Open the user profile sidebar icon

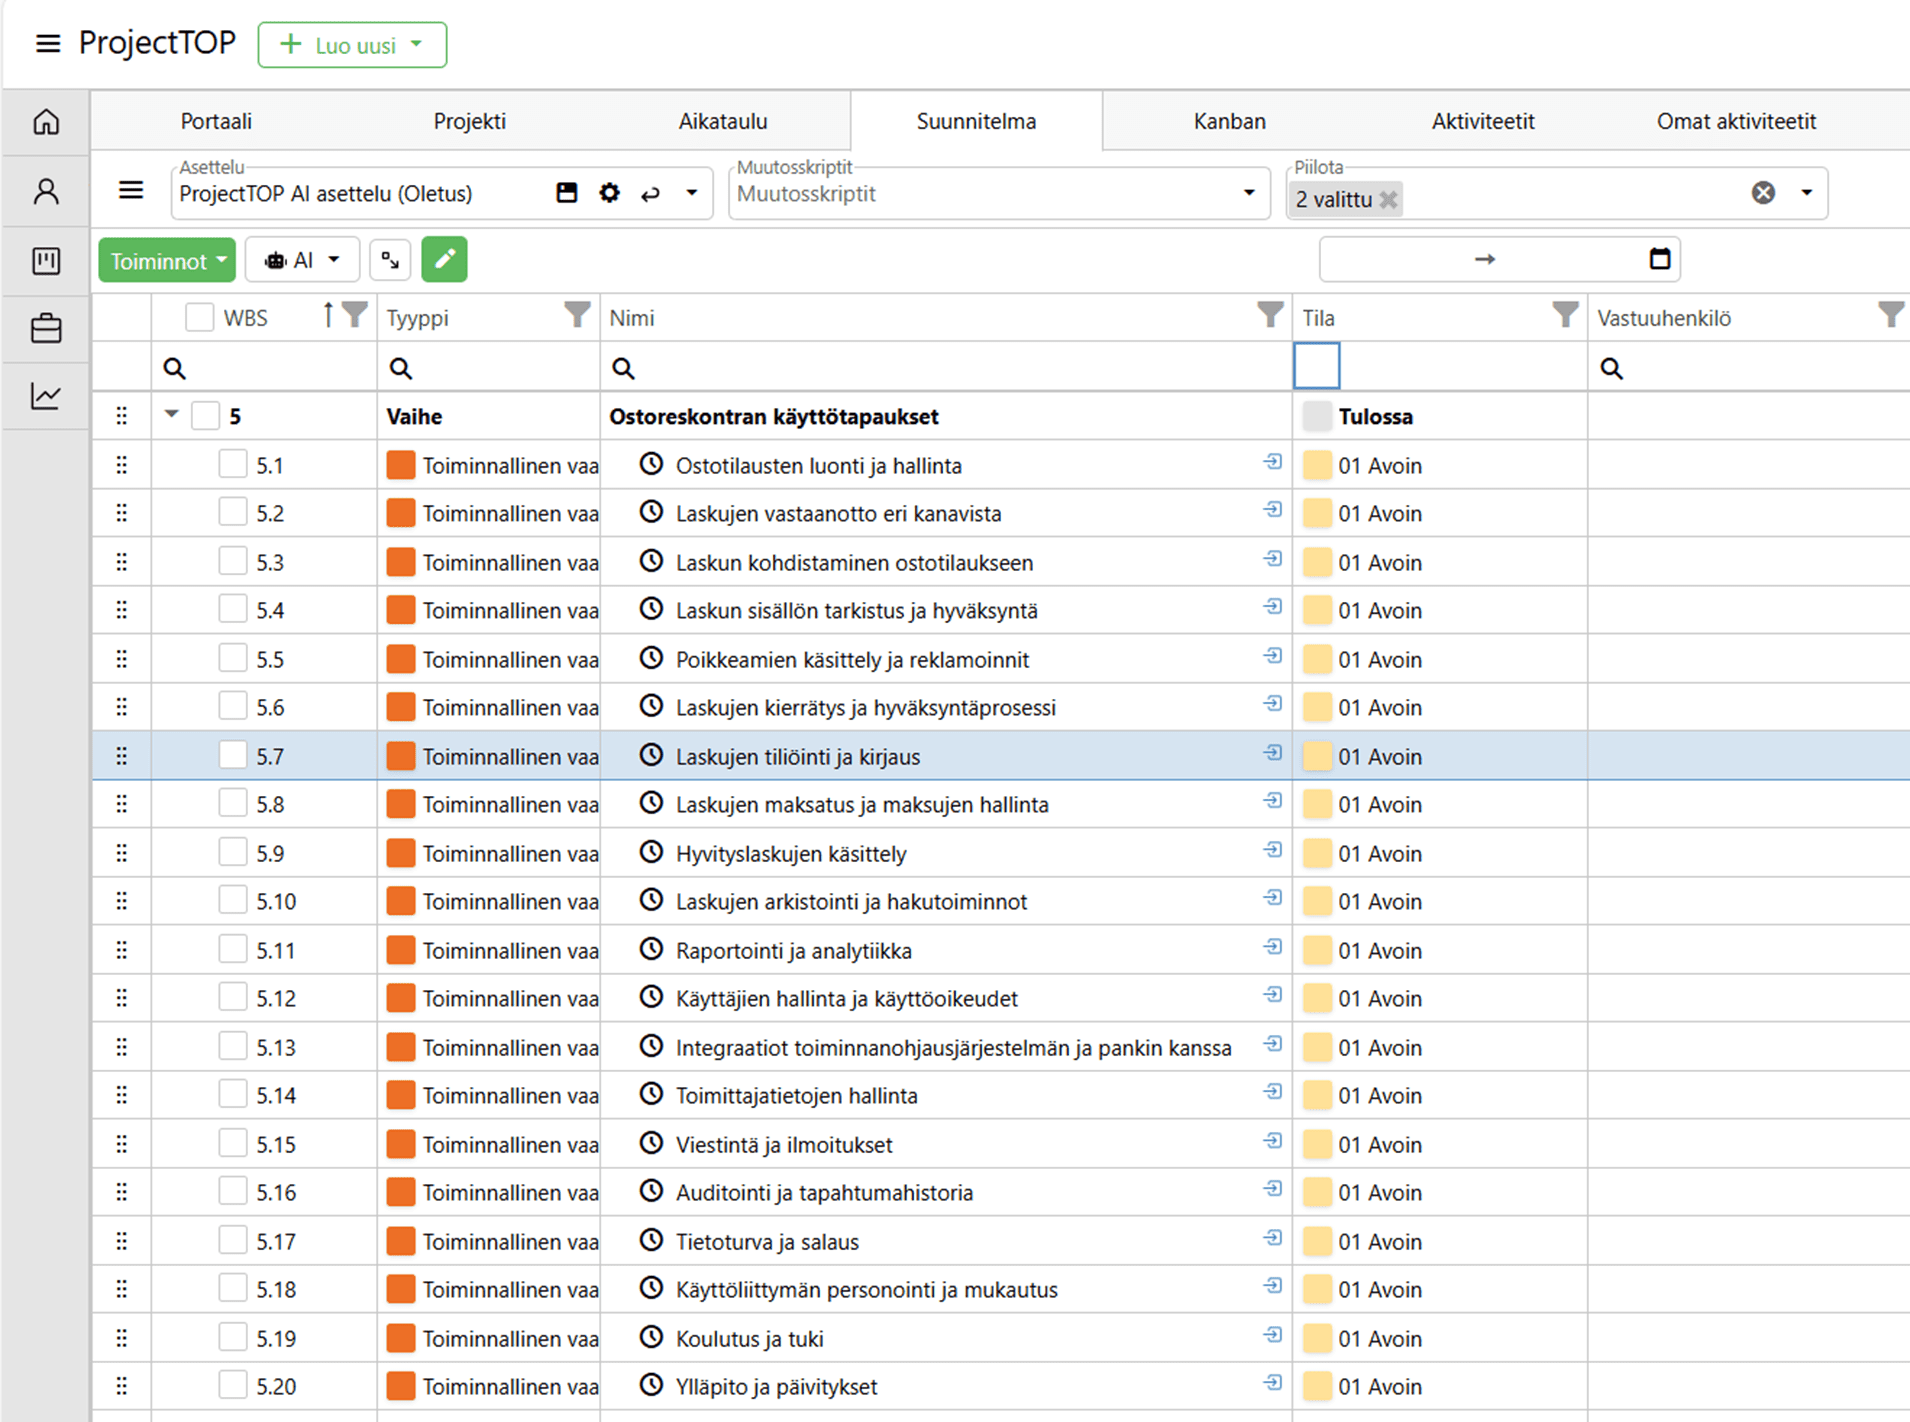coord(46,191)
